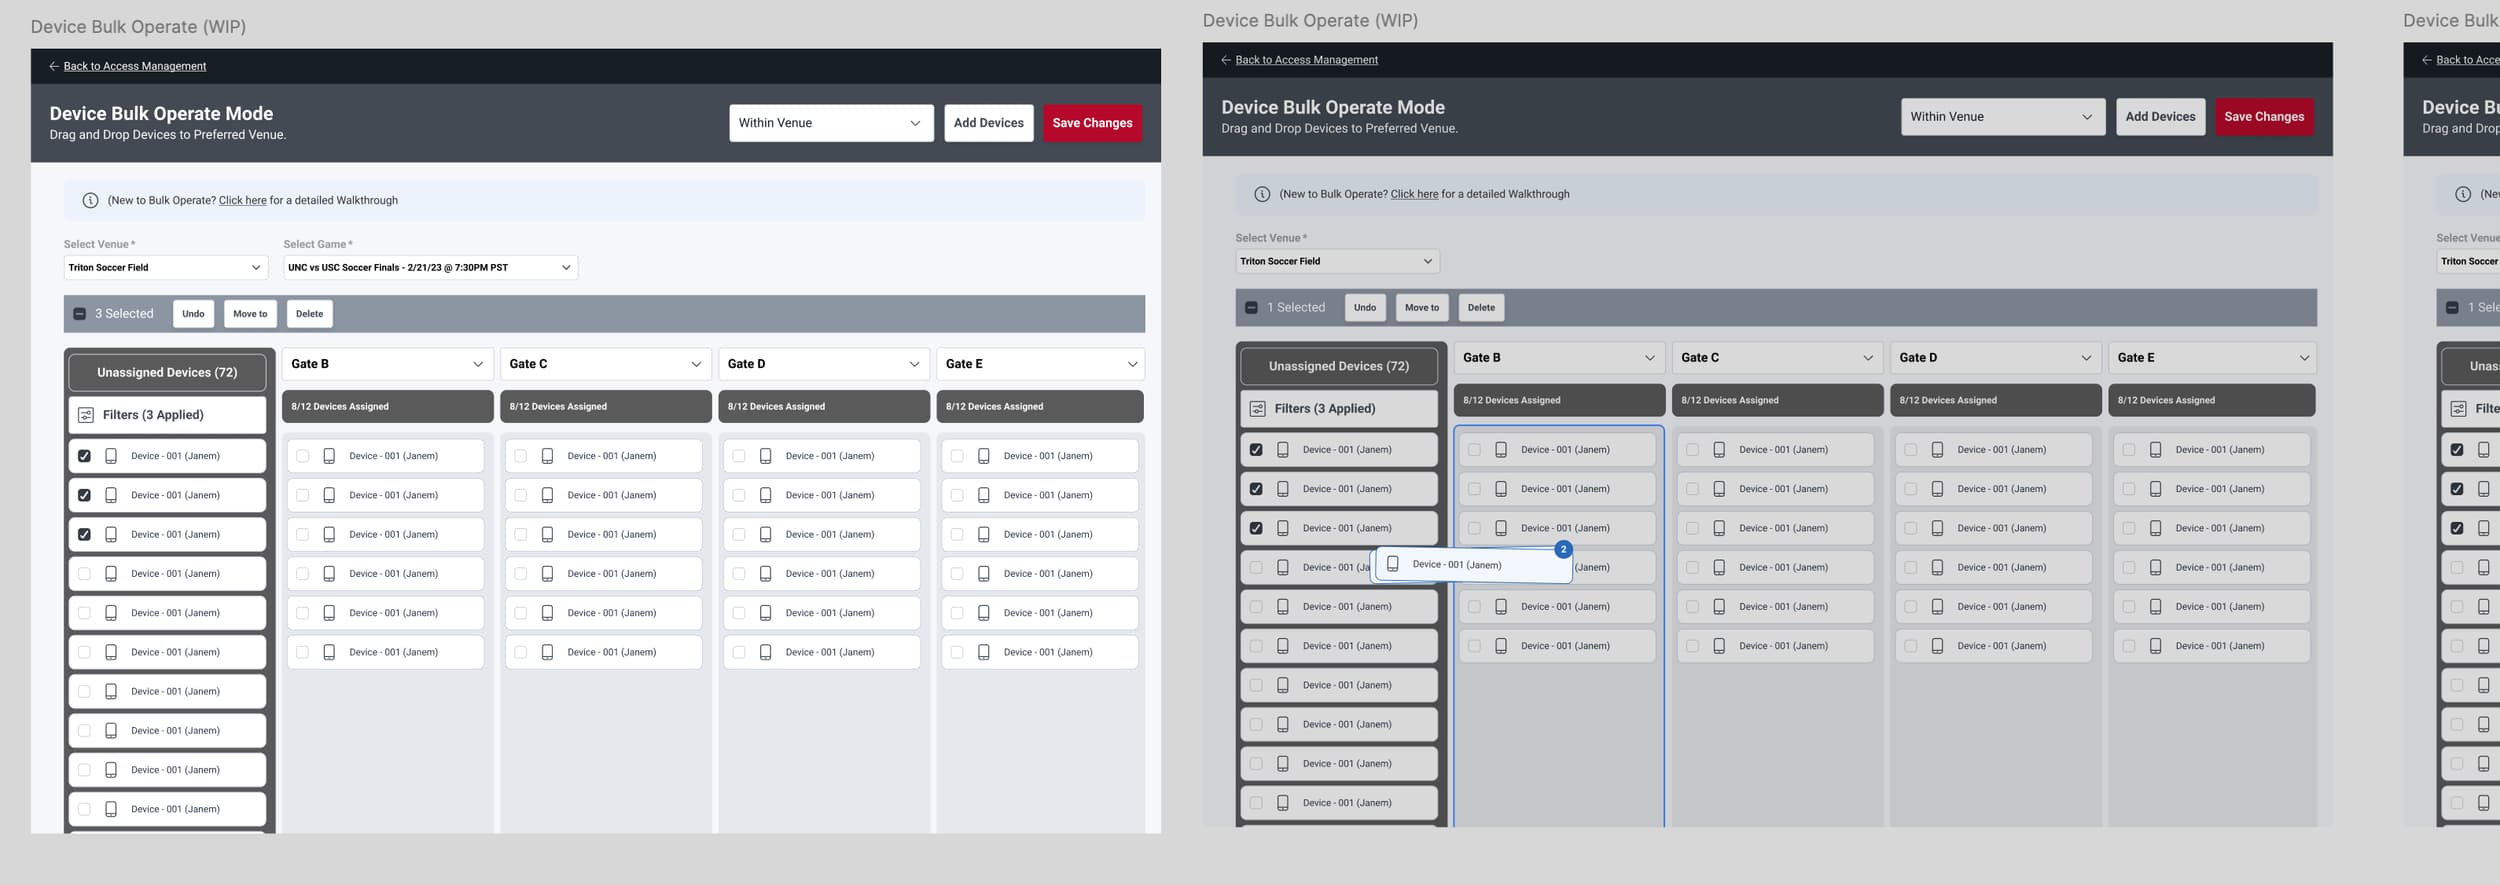Toggle the '1 Selected' select-all checkbox in the middle frame

click(x=1251, y=308)
